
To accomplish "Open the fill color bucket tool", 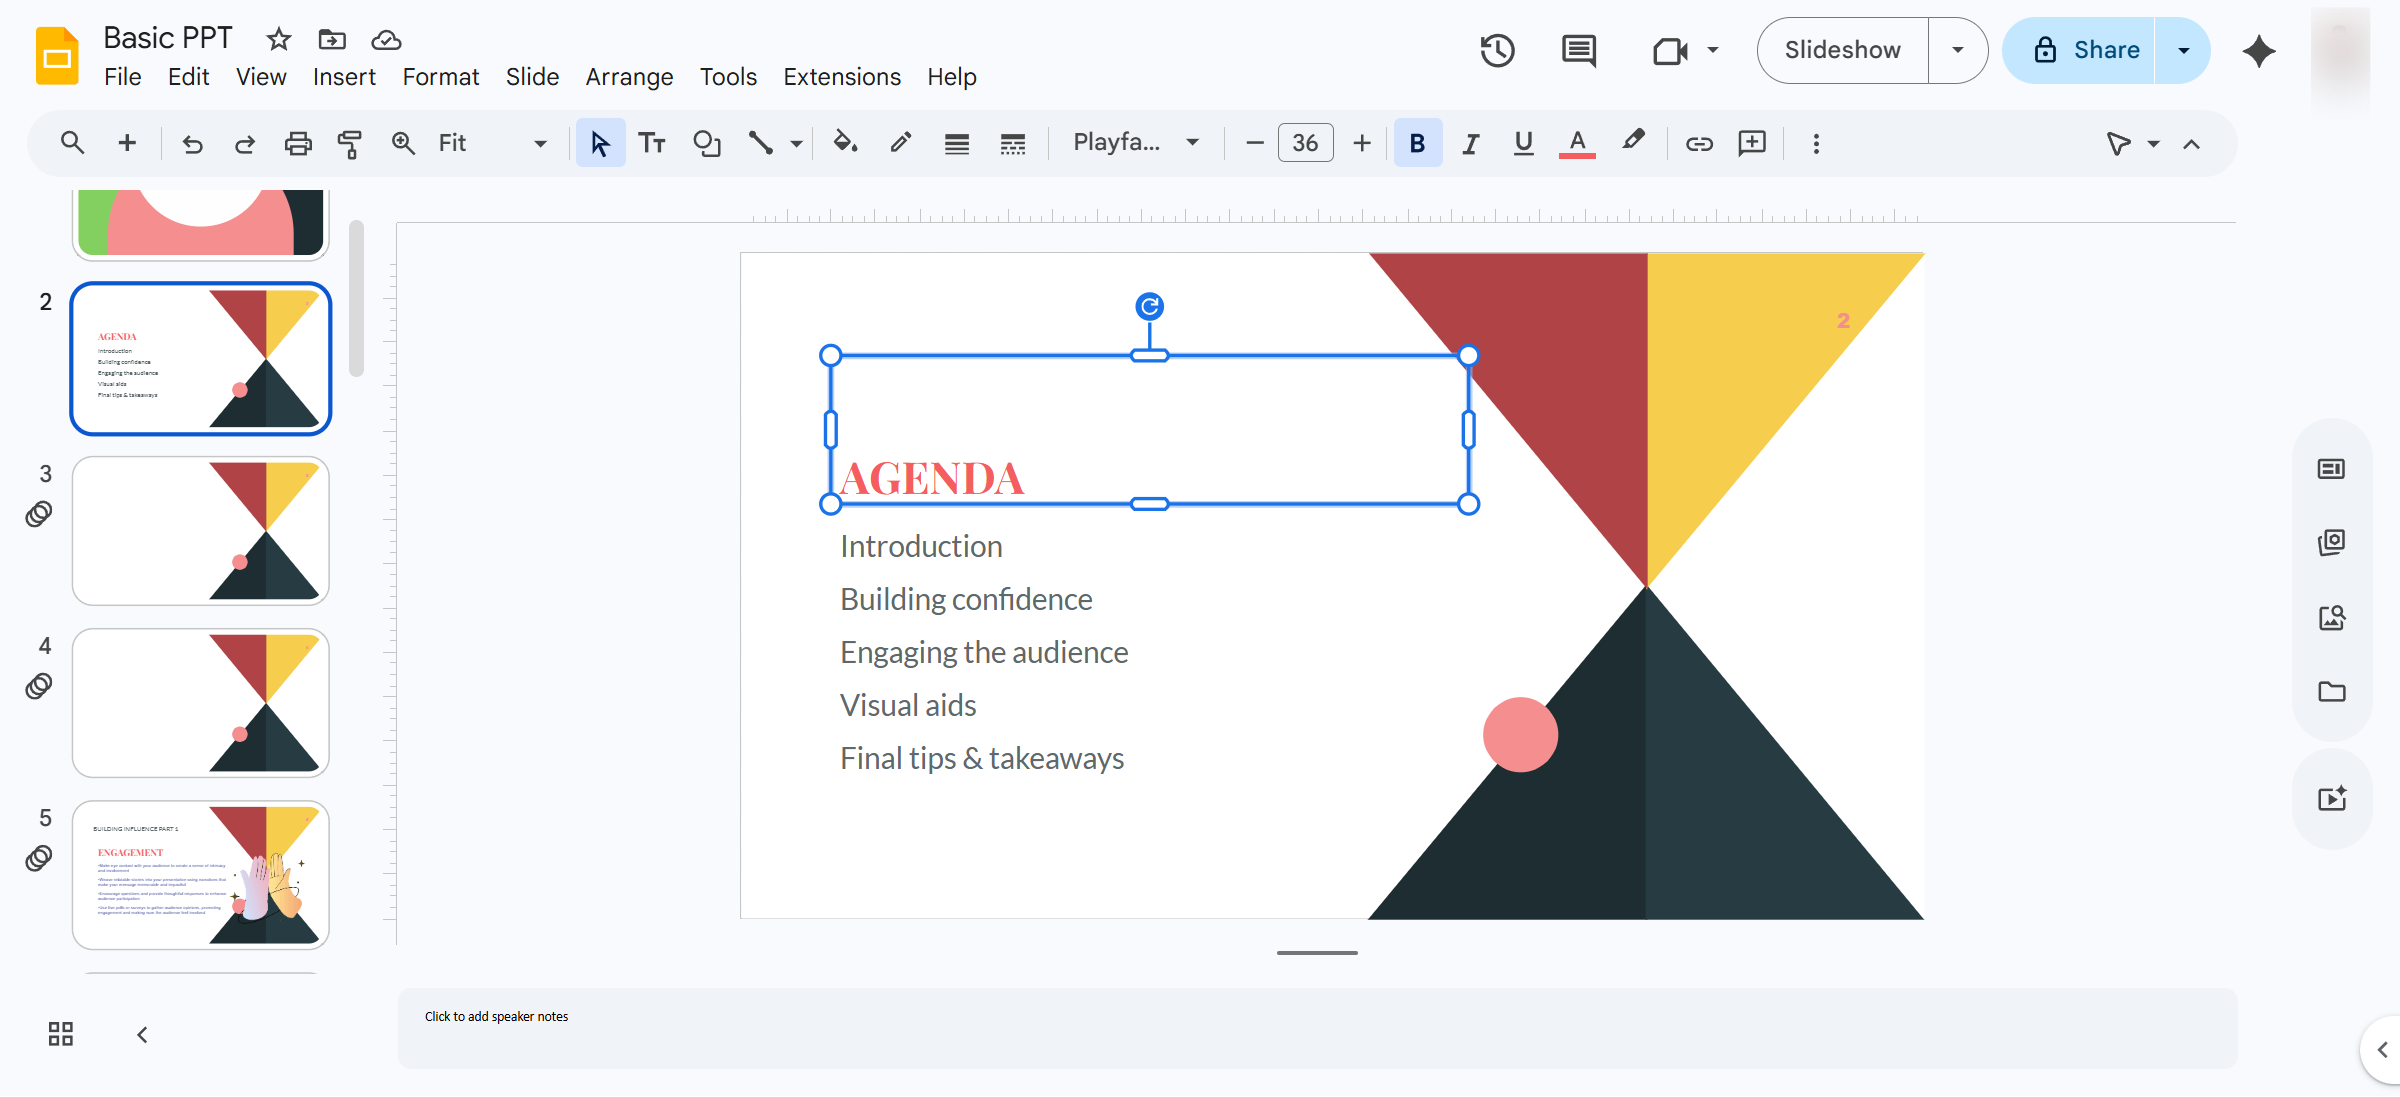I will (845, 143).
